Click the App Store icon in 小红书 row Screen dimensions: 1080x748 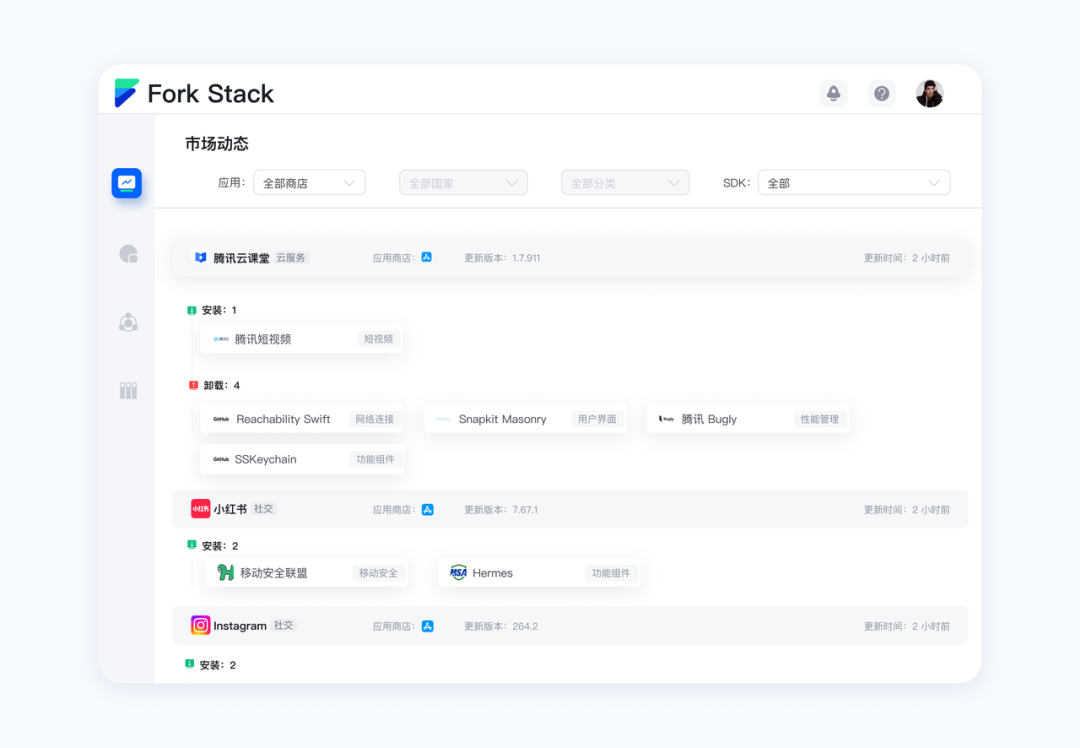(428, 510)
